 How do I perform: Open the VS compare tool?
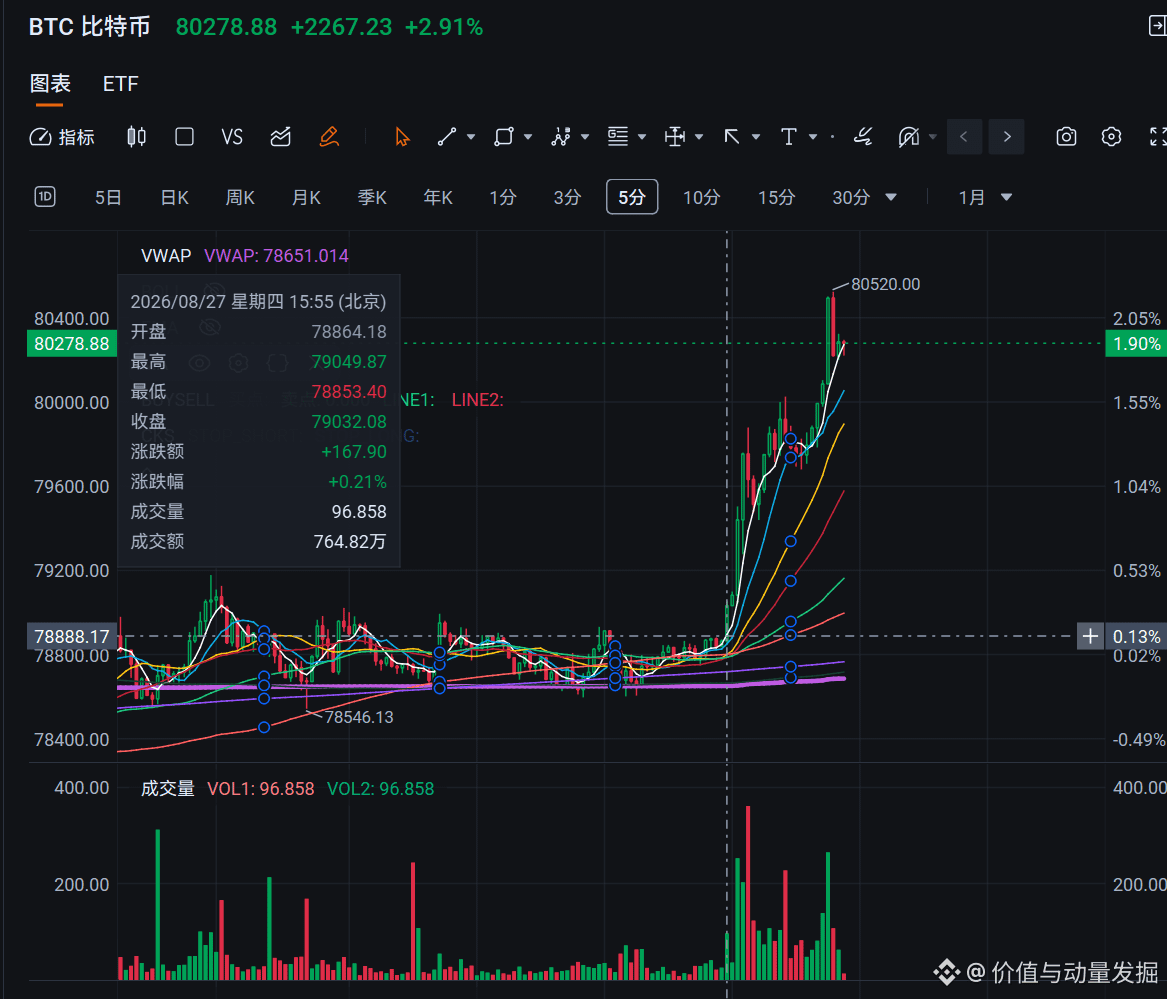[x=232, y=137]
